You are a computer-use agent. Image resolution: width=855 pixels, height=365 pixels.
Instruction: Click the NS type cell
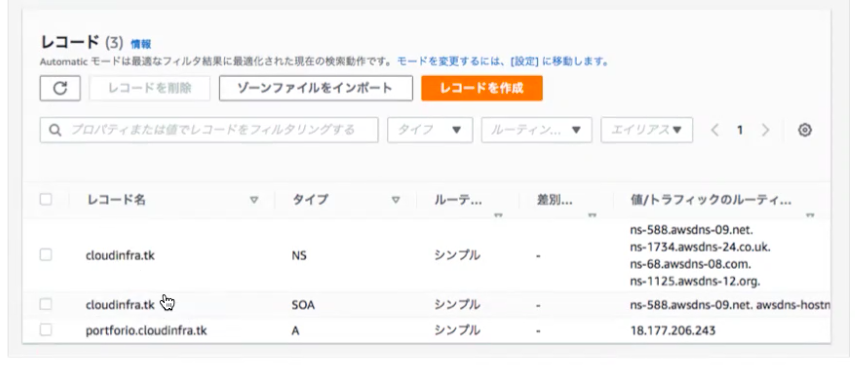pos(299,255)
